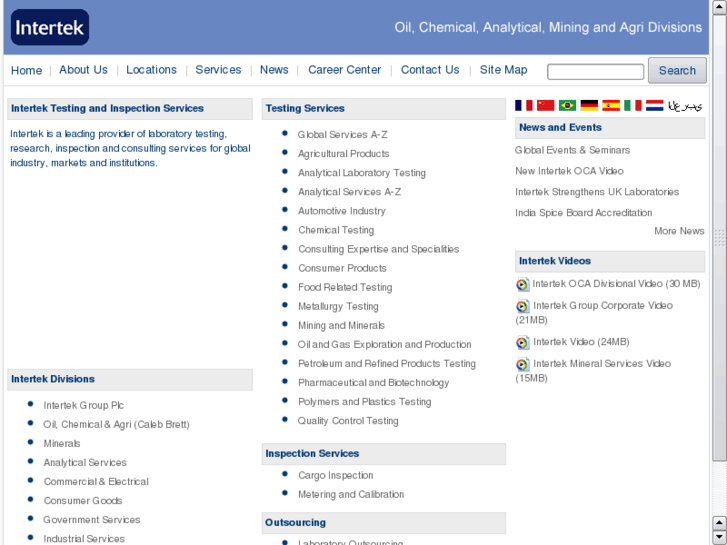Select the Italian flag icon
Screen dimensions: 727x545
(633, 105)
